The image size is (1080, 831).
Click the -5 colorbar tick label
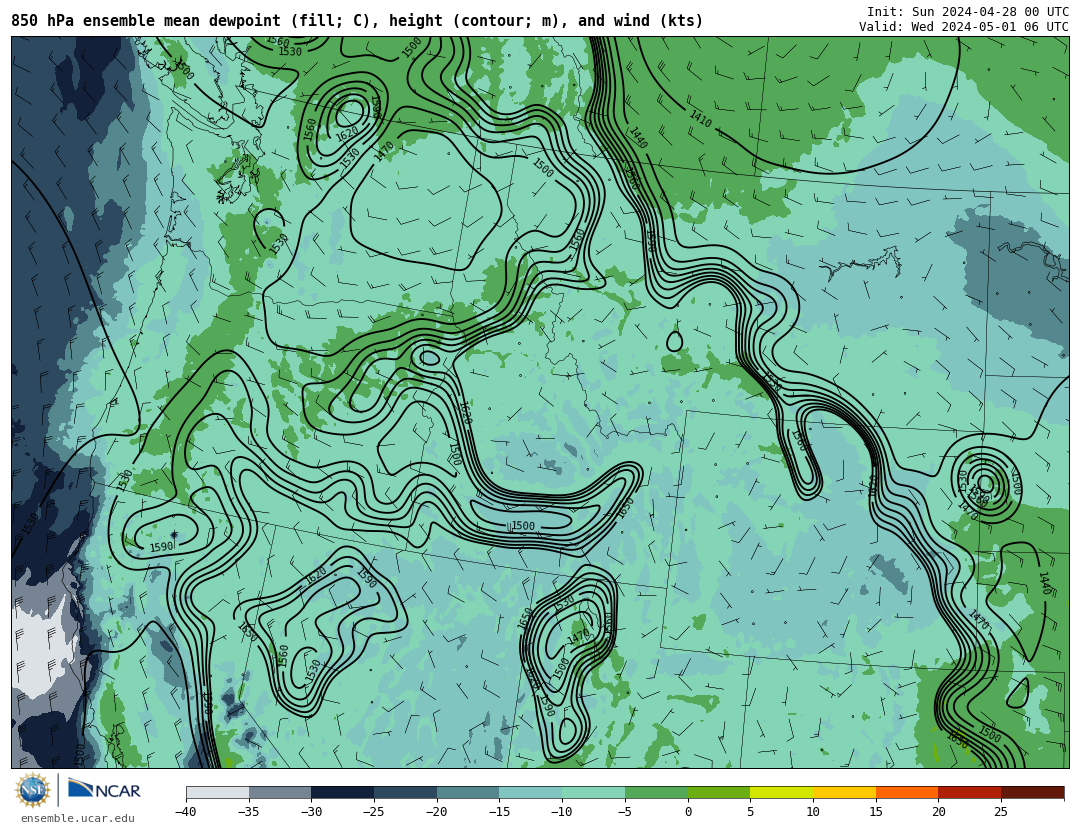624,812
